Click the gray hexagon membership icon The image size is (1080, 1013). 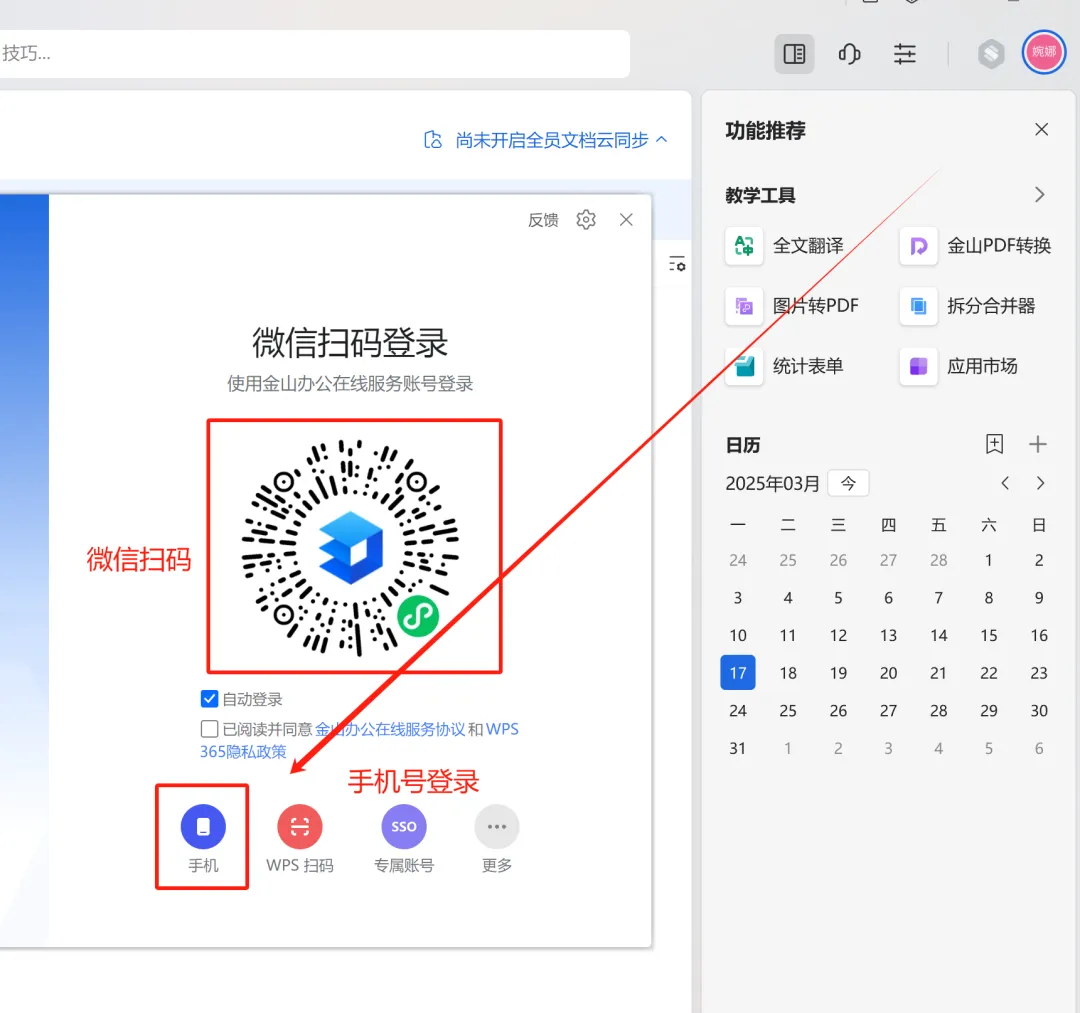click(x=991, y=53)
